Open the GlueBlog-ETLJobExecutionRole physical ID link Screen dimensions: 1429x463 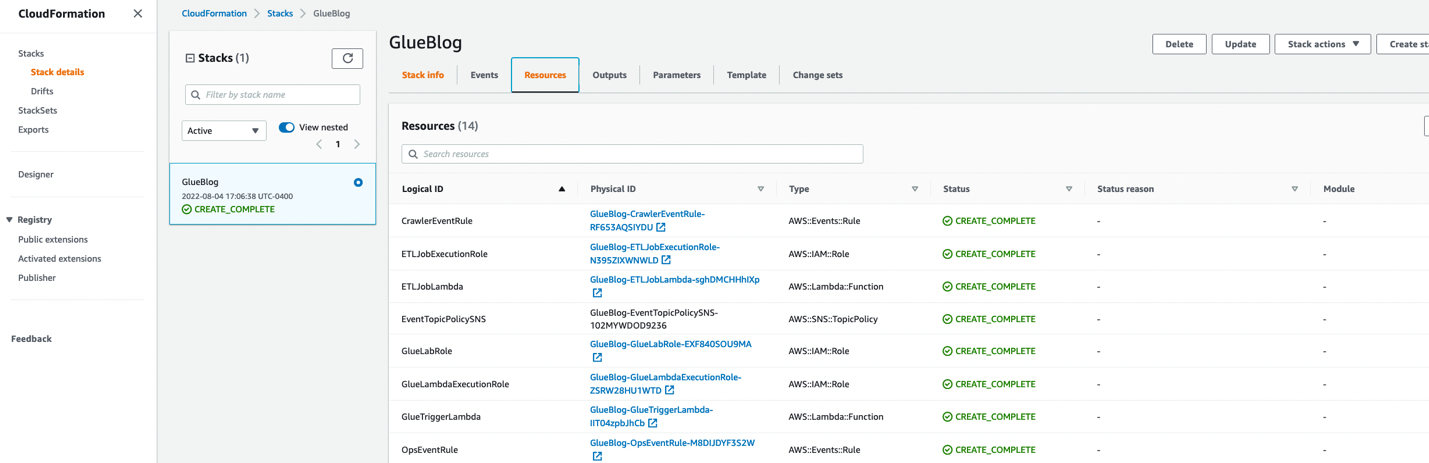(x=654, y=254)
